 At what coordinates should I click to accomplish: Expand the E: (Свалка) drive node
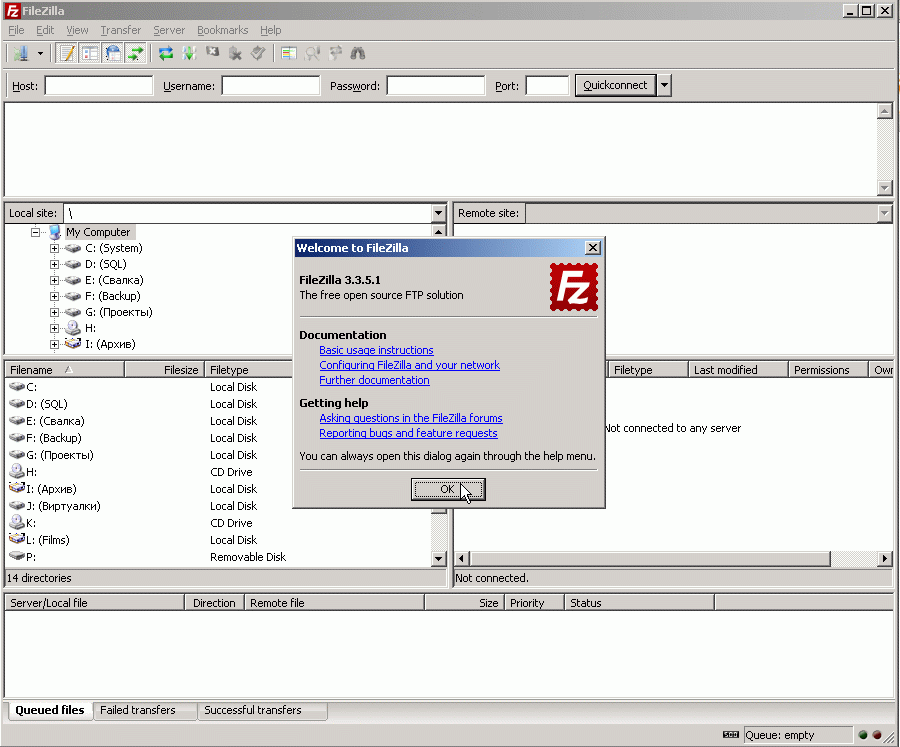point(54,280)
